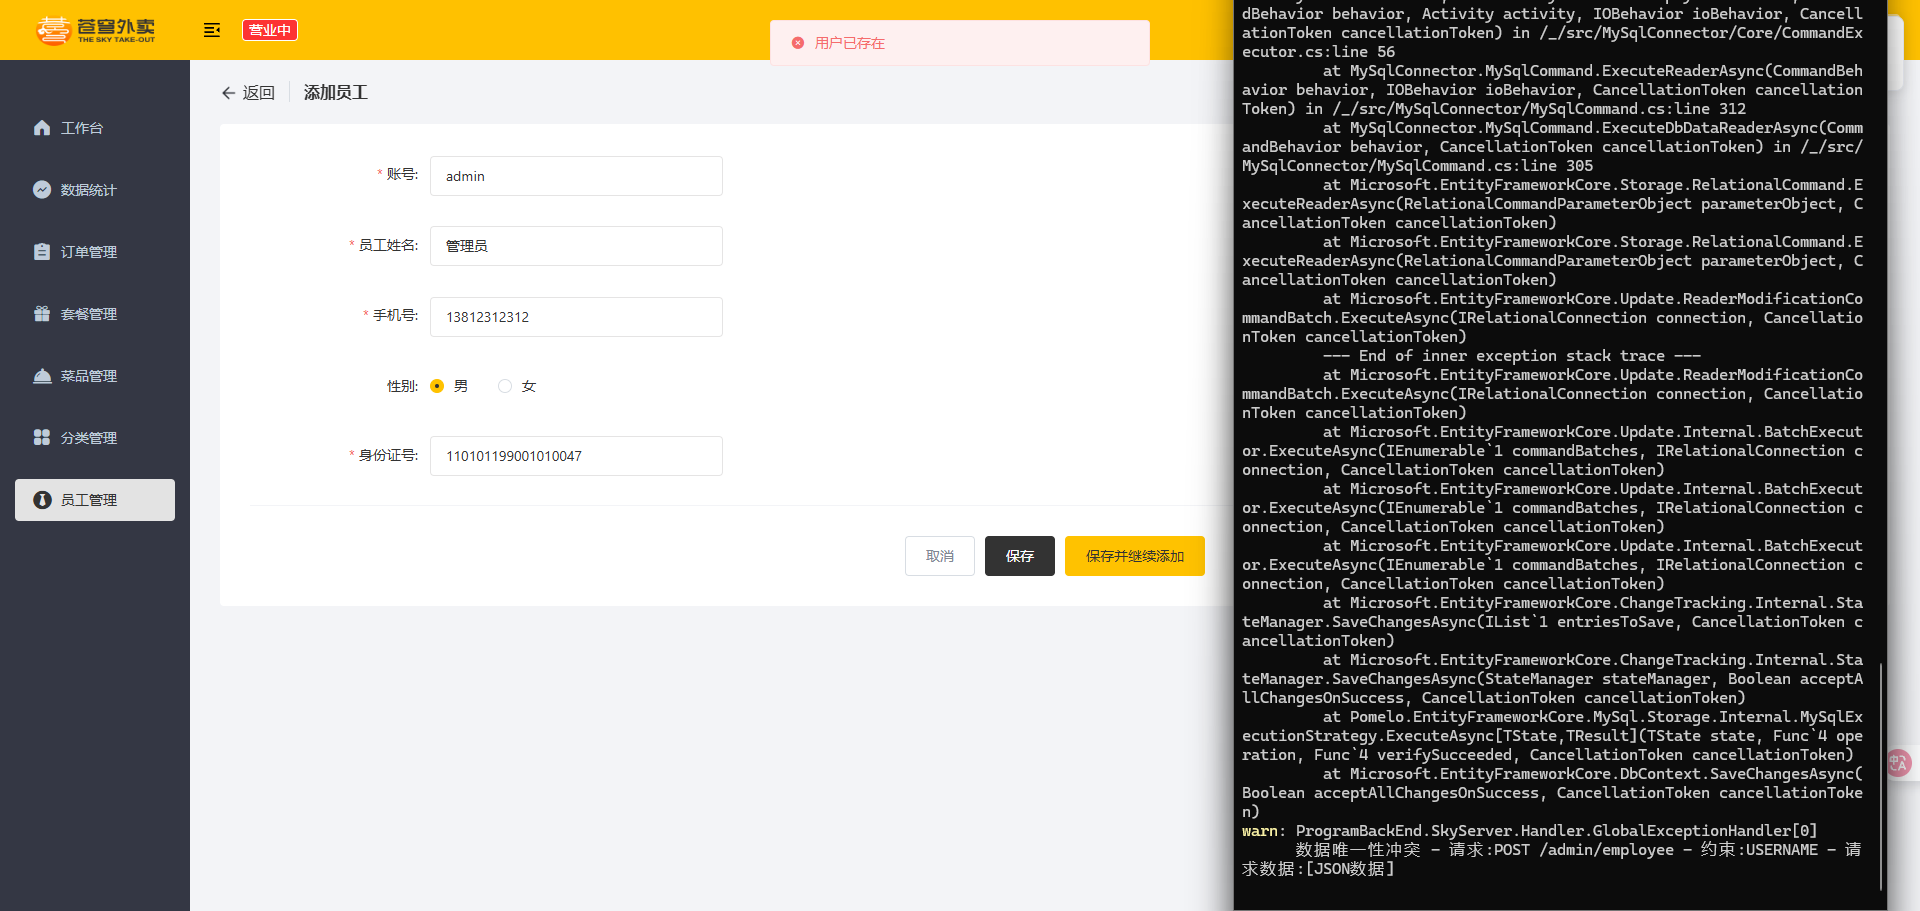1920x911 pixels.
Task: Open the 订单管理 menu item
Action: click(x=89, y=252)
